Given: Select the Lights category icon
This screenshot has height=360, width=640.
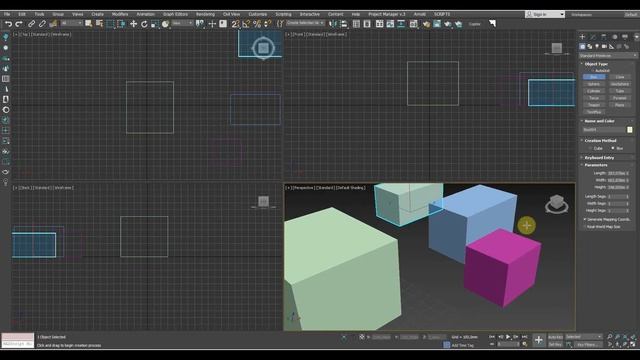Looking at the screenshot, I should tap(597, 47).
